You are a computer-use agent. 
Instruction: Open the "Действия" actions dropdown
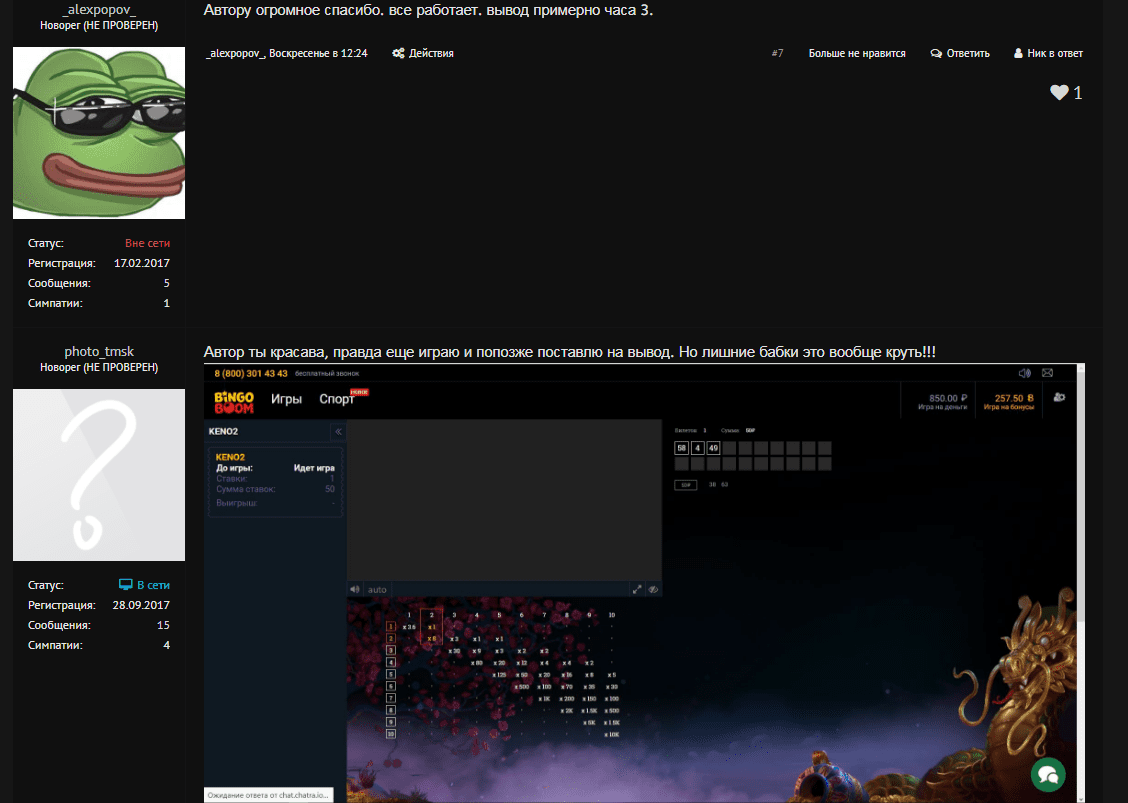423,54
